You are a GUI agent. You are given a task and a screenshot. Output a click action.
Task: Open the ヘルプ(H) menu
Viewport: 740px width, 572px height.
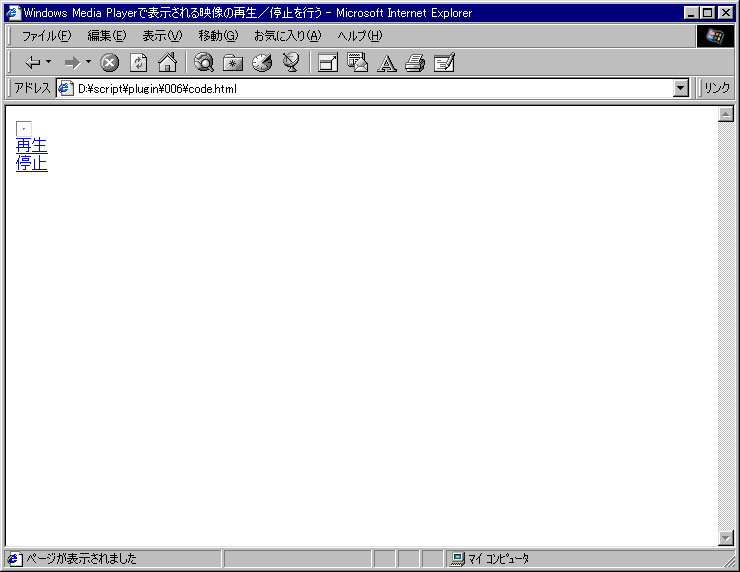point(360,36)
